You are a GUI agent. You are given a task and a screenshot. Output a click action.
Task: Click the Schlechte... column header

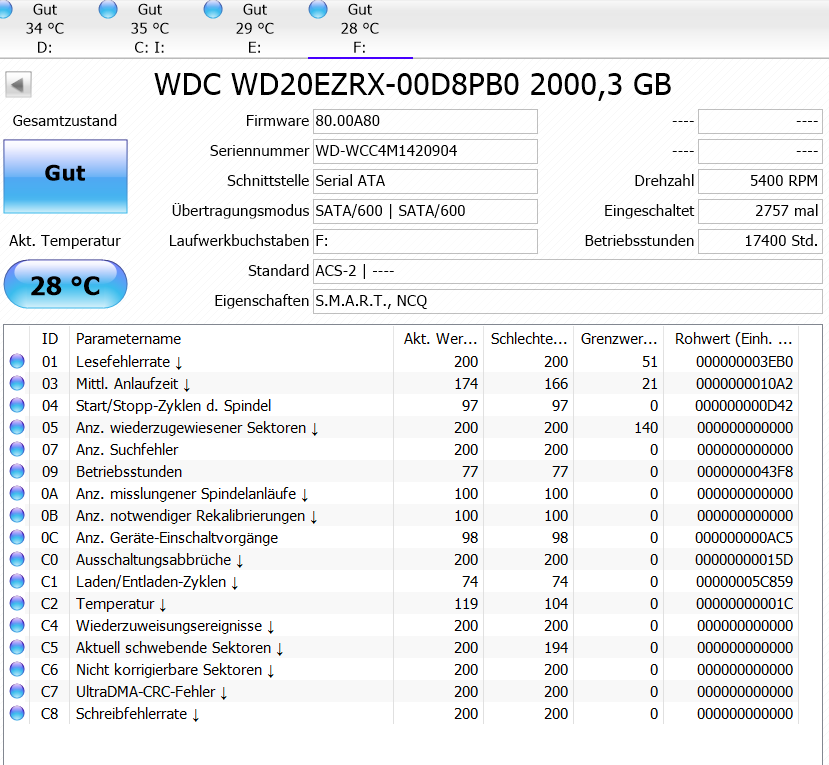click(x=529, y=339)
